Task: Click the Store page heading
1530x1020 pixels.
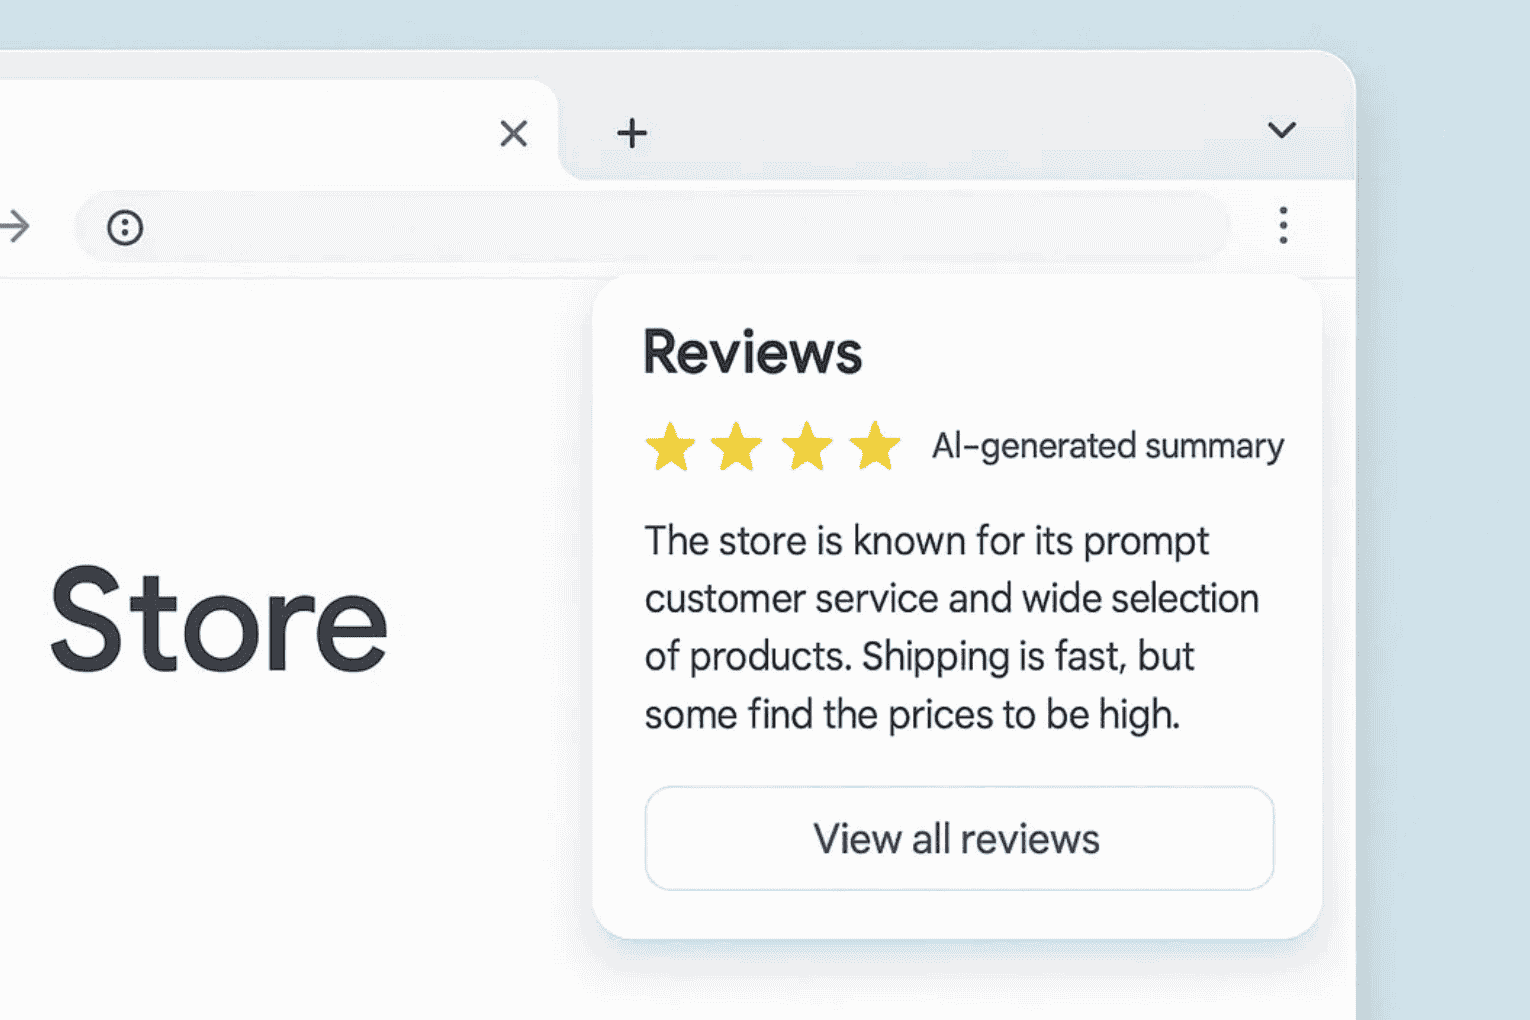Action: pyautogui.click(x=219, y=619)
